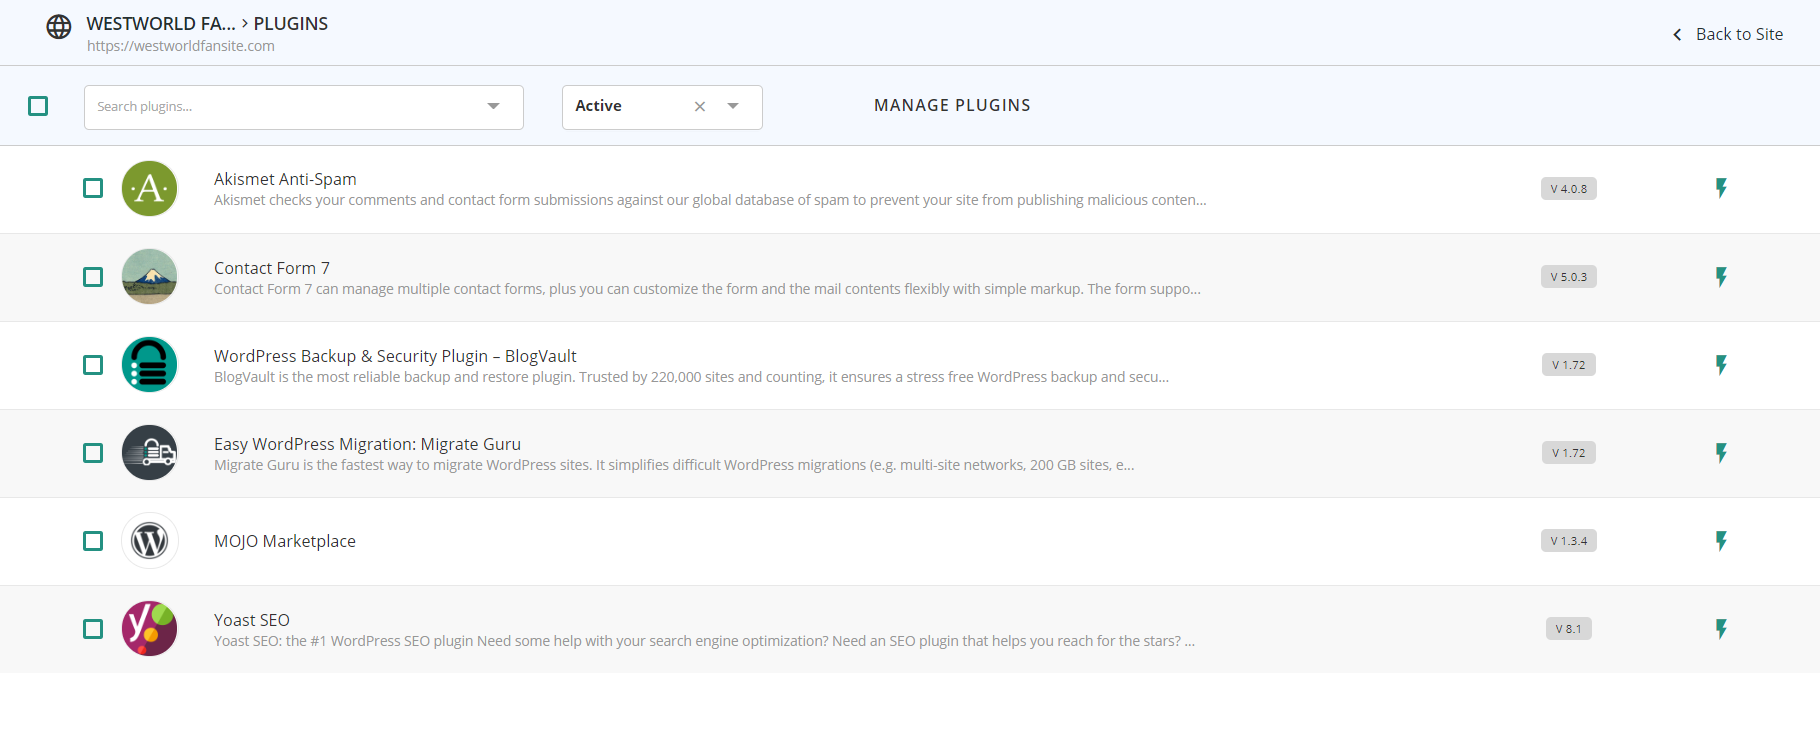Tick the Migrate Guru checkbox
Image resolution: width=1820 pixels, height=732 pixels.
pyautogui.click(x=93, y=452)
